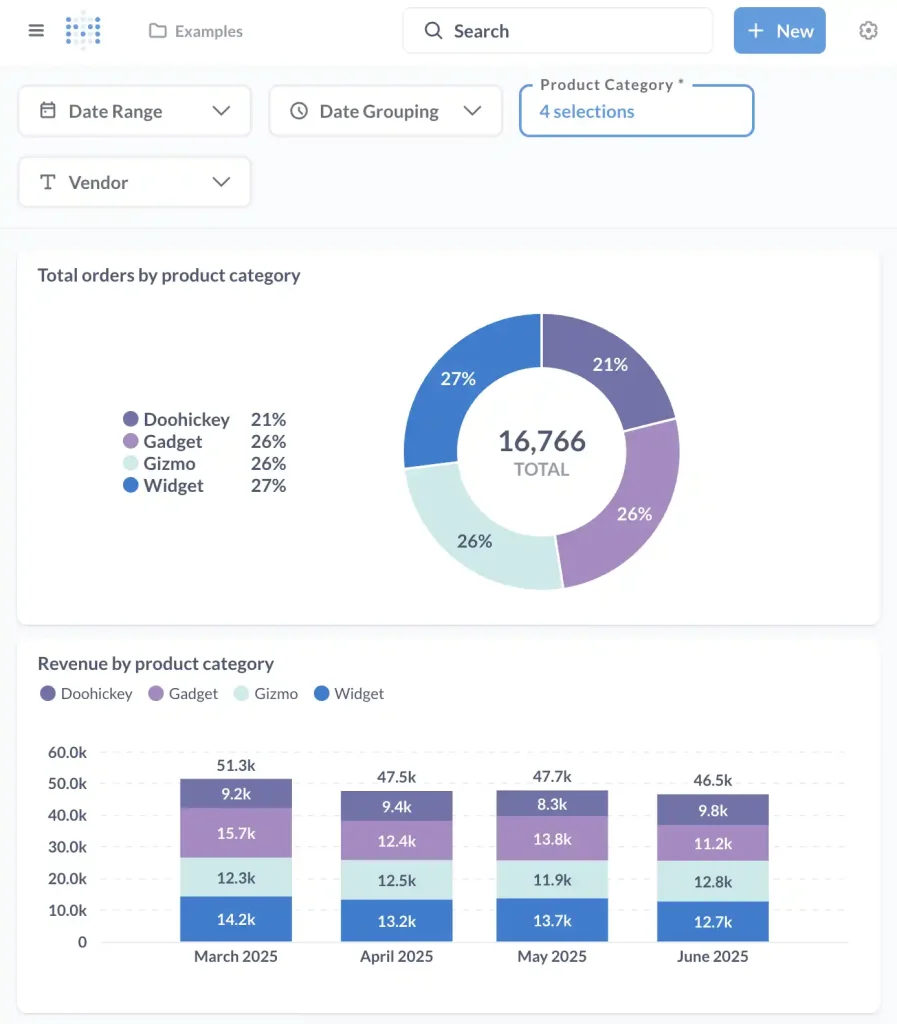This screenshot has height=1024, width=897.
Task: Click the magnifier icon in search
Action: pos(433,31)
